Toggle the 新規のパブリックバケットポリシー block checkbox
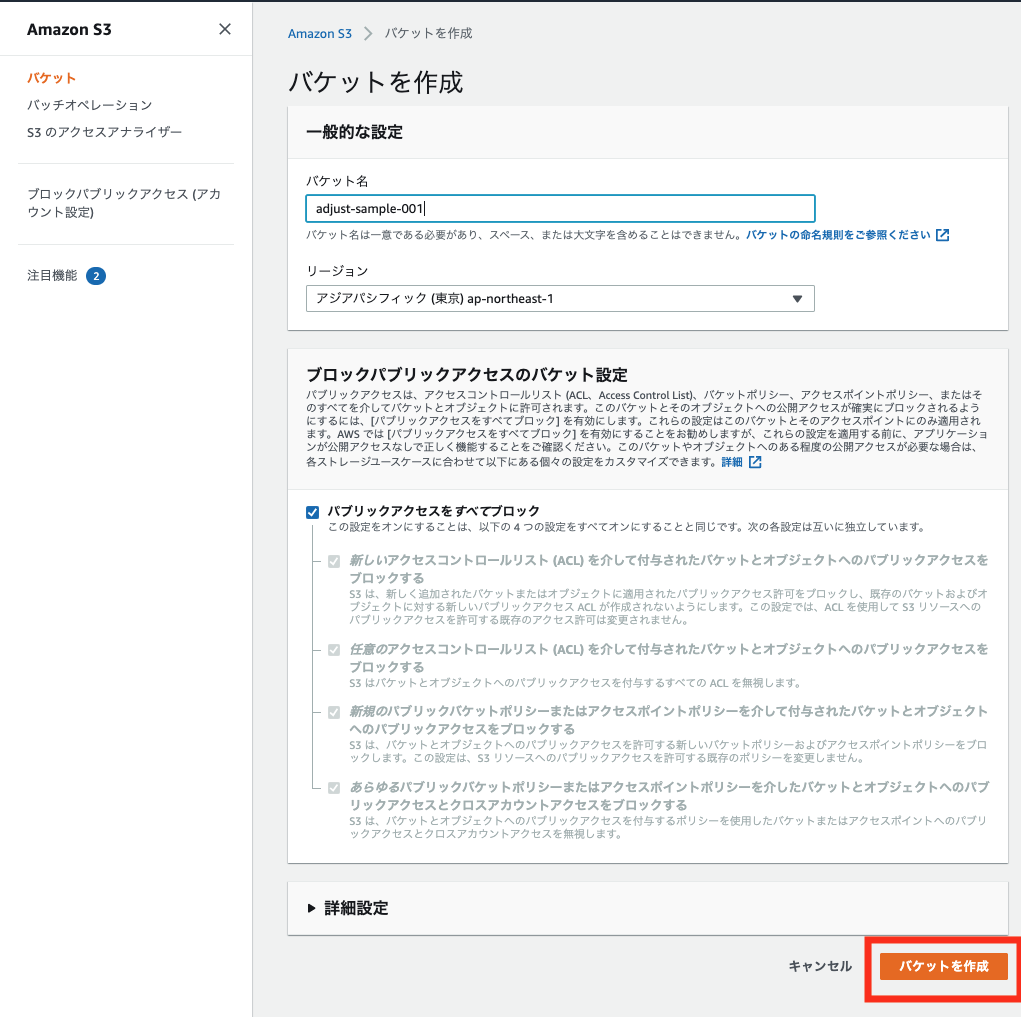This screenshot has height=1017, width=1021. tap(334, 712)
